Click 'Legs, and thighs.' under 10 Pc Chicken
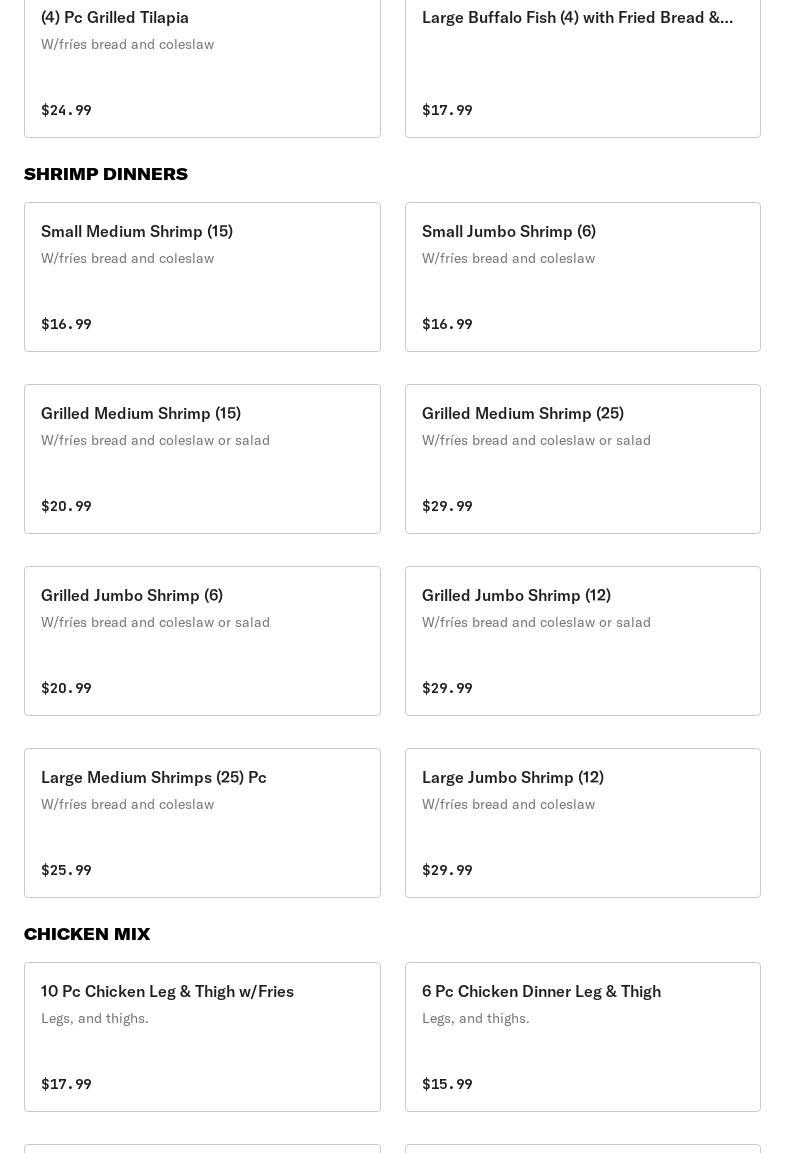The height and width of the screenshot is (1153, 785). pos(95,1018)
